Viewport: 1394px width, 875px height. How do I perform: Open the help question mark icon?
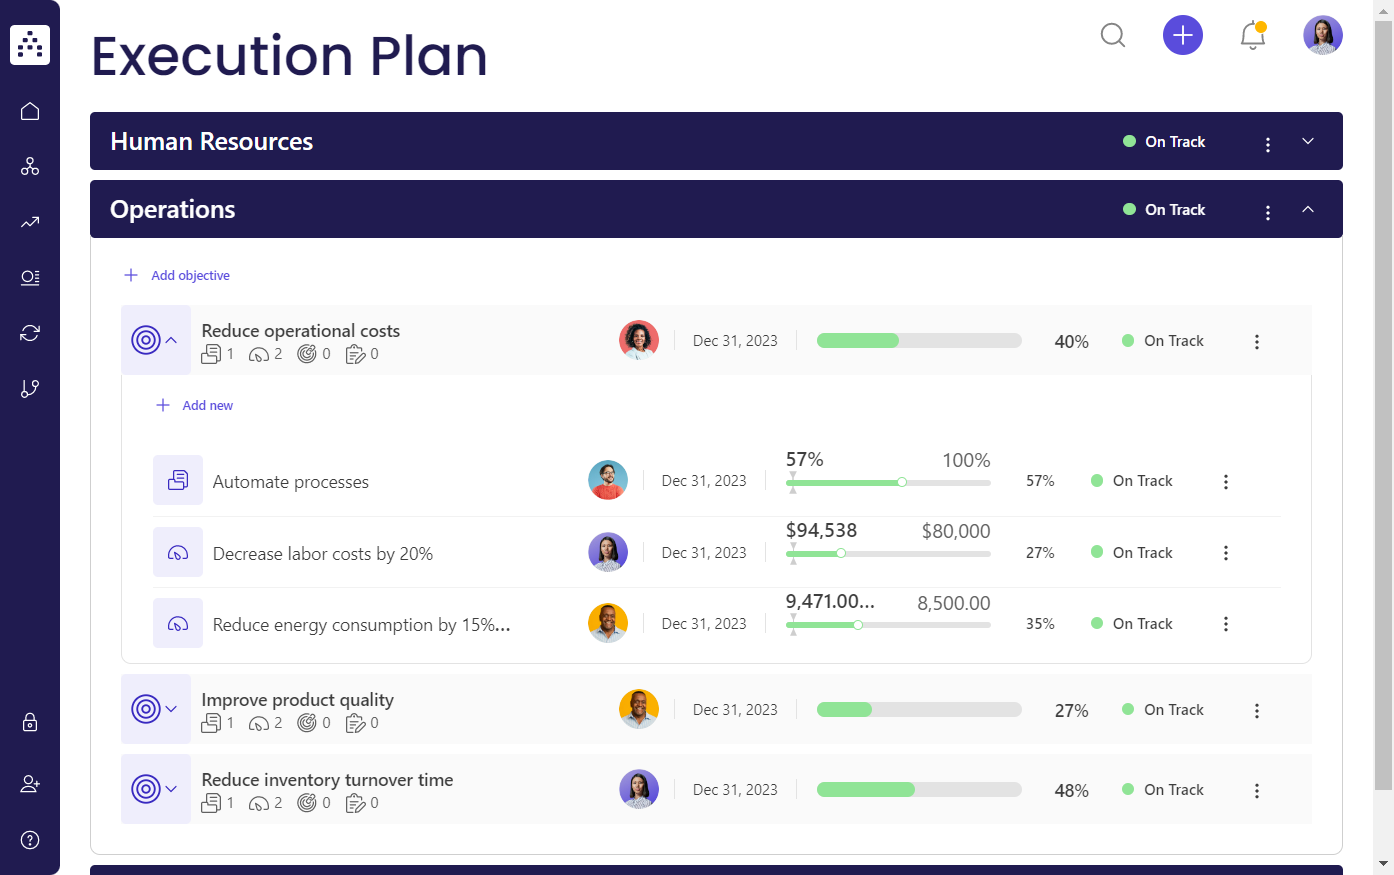pyautogui.click(x=30, y=840)
